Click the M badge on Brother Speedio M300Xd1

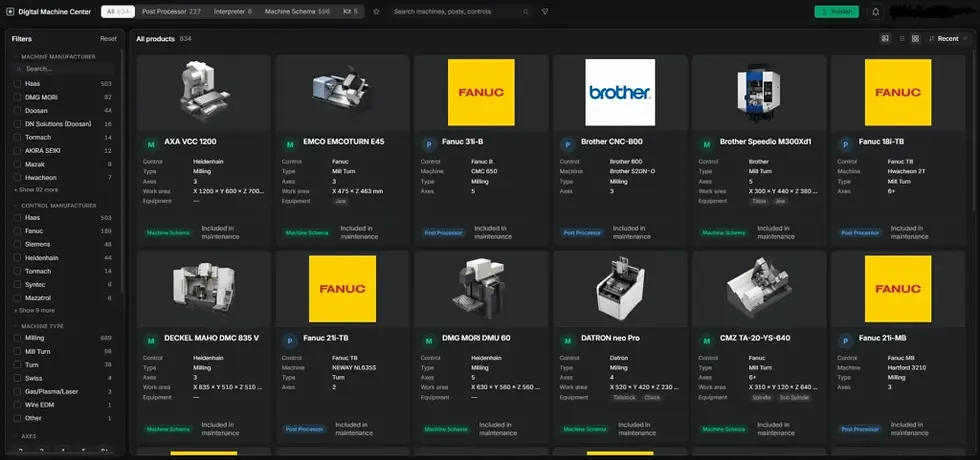pos(706,144)
